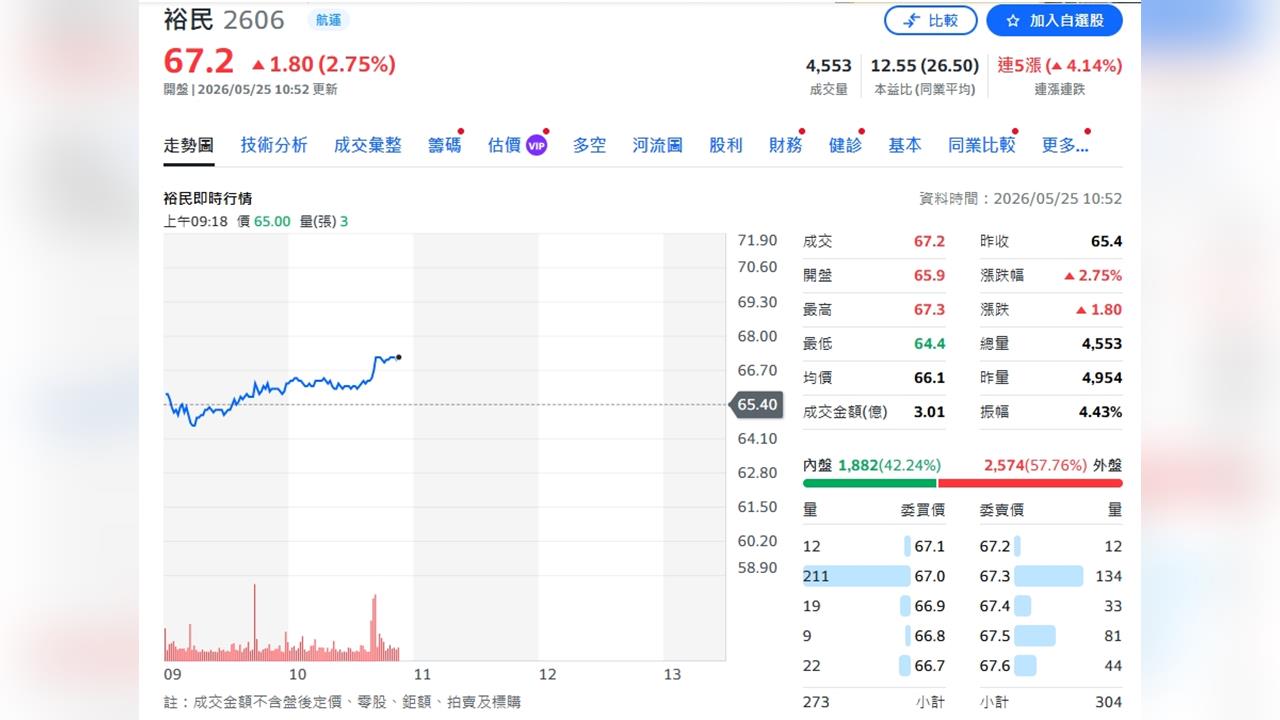Select the 走勢圖 tab
The height and width of the screenshot is (720, 1280).
coord(189,145)
